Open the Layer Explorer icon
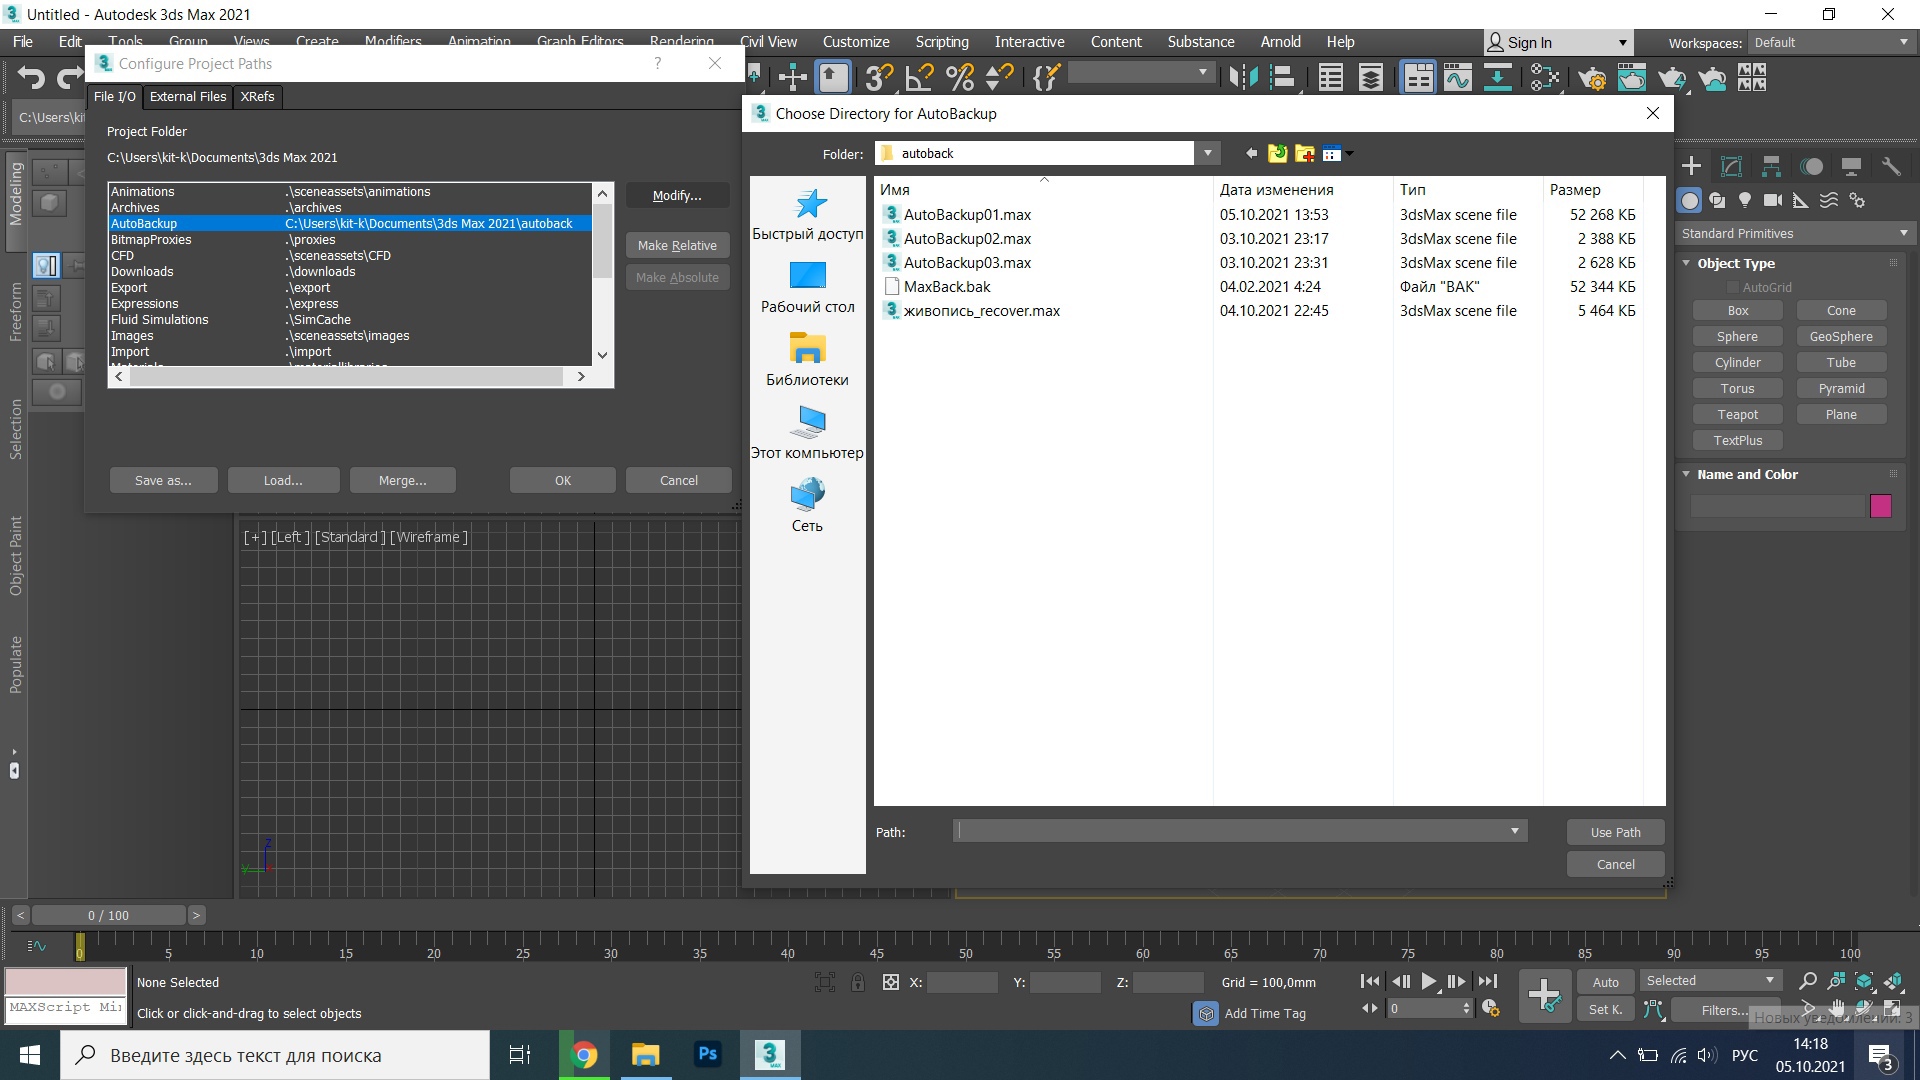The image size is (1920, 1080). pos(1371,77)
